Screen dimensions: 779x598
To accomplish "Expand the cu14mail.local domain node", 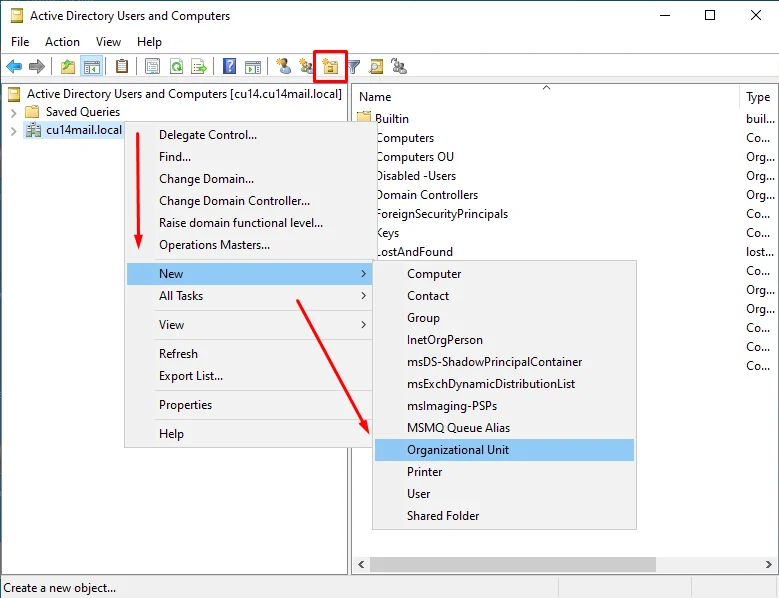I will (x=13, y=131).
